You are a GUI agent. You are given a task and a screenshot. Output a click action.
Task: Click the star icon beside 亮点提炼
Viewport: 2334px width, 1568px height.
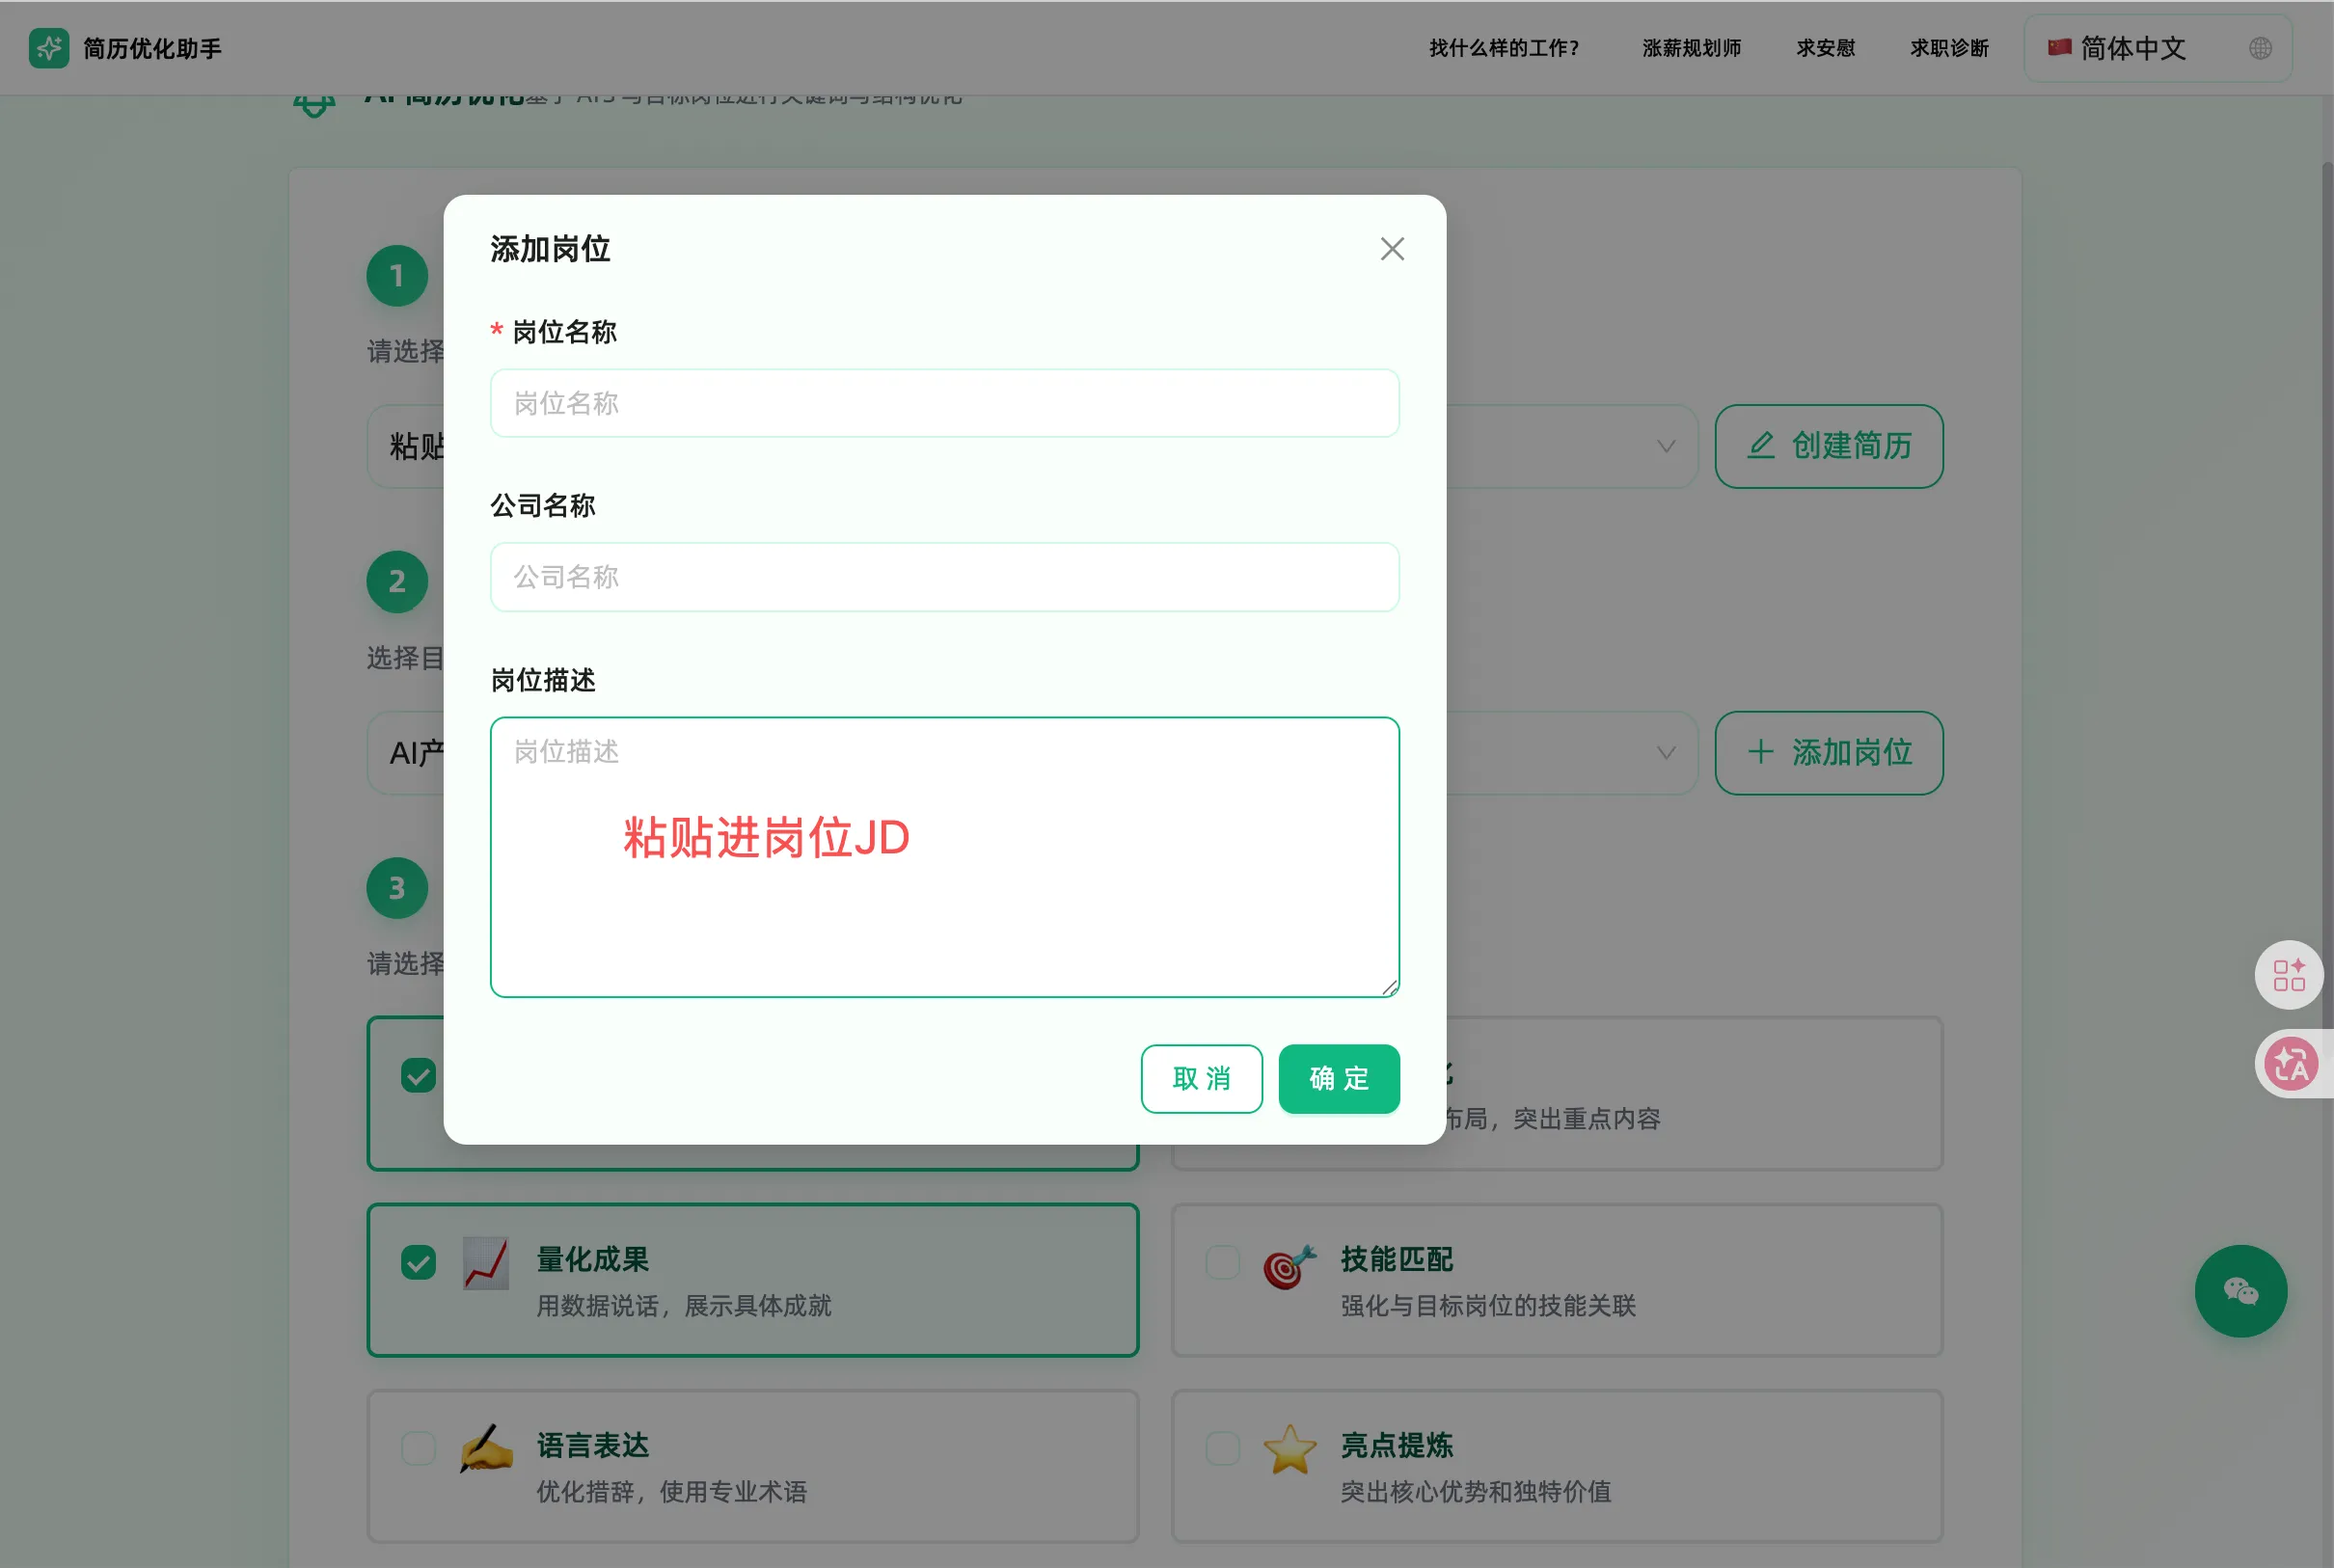(1289, 1449)
